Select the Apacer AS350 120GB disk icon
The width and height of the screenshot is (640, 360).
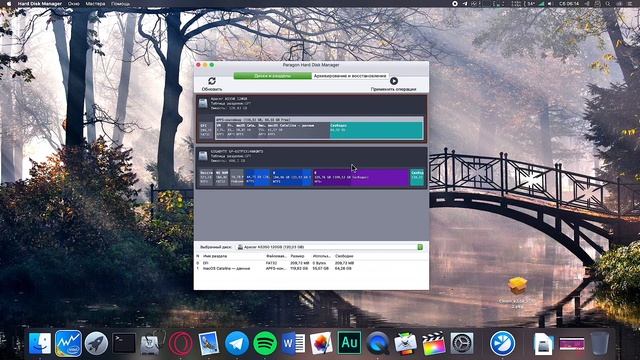(203, 103)
